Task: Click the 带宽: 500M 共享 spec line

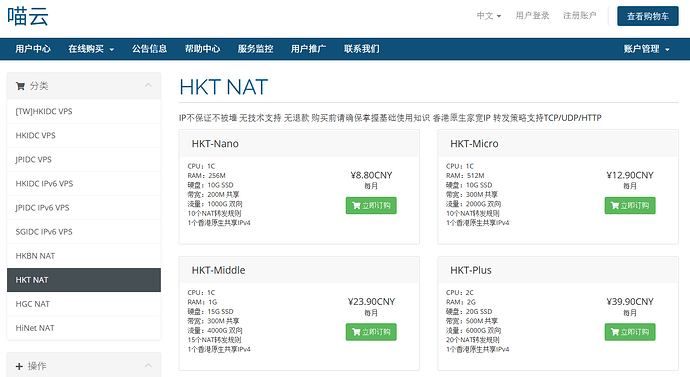Action: (x=472, y=321)
